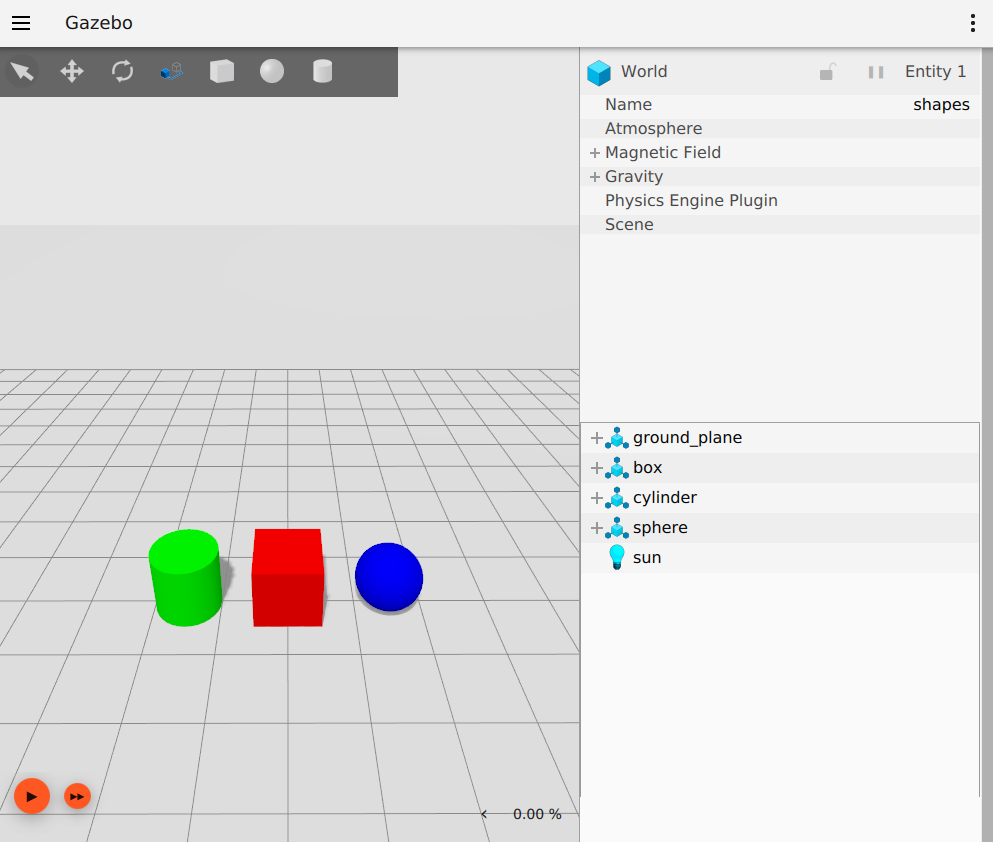Toggle the inspector lock icon
The image size is (993, 842).
[x=827, y=72]
